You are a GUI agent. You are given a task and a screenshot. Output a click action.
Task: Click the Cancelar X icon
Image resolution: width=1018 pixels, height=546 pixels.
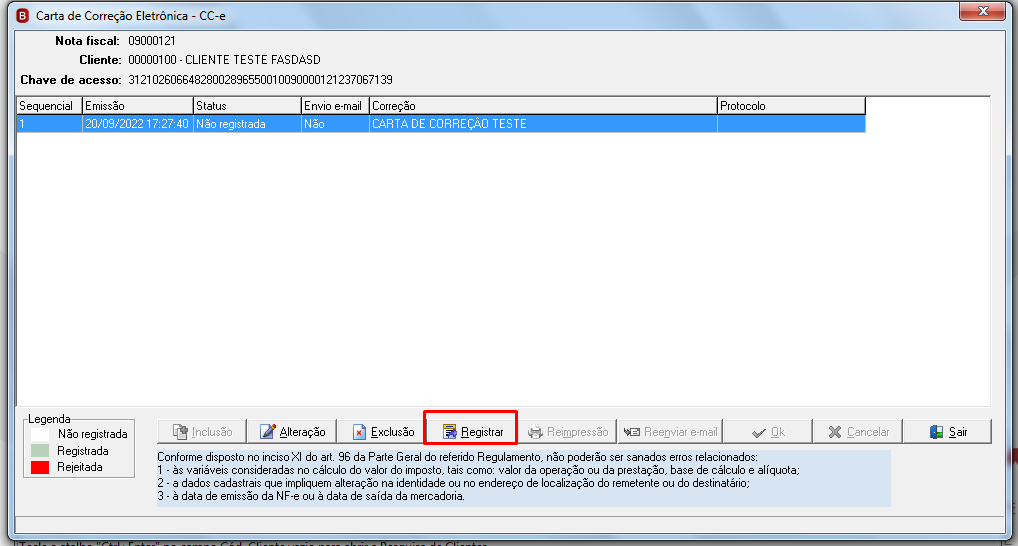835,432
